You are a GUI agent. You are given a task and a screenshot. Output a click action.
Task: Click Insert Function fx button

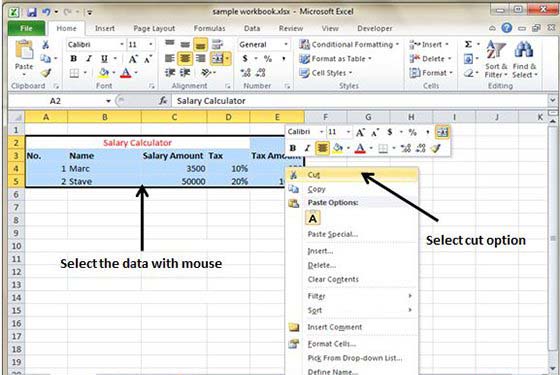tap(163, 101)
